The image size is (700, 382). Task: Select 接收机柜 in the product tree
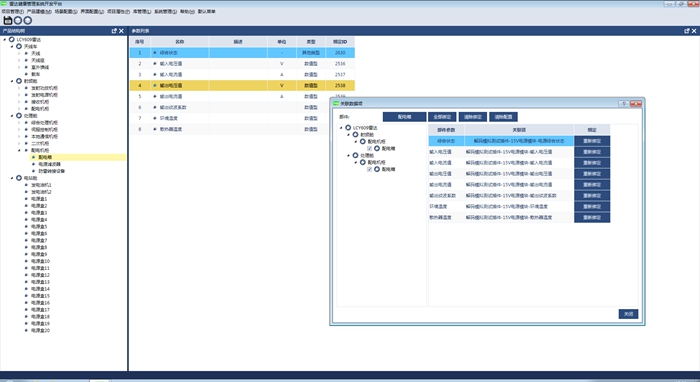pos(40,102)
